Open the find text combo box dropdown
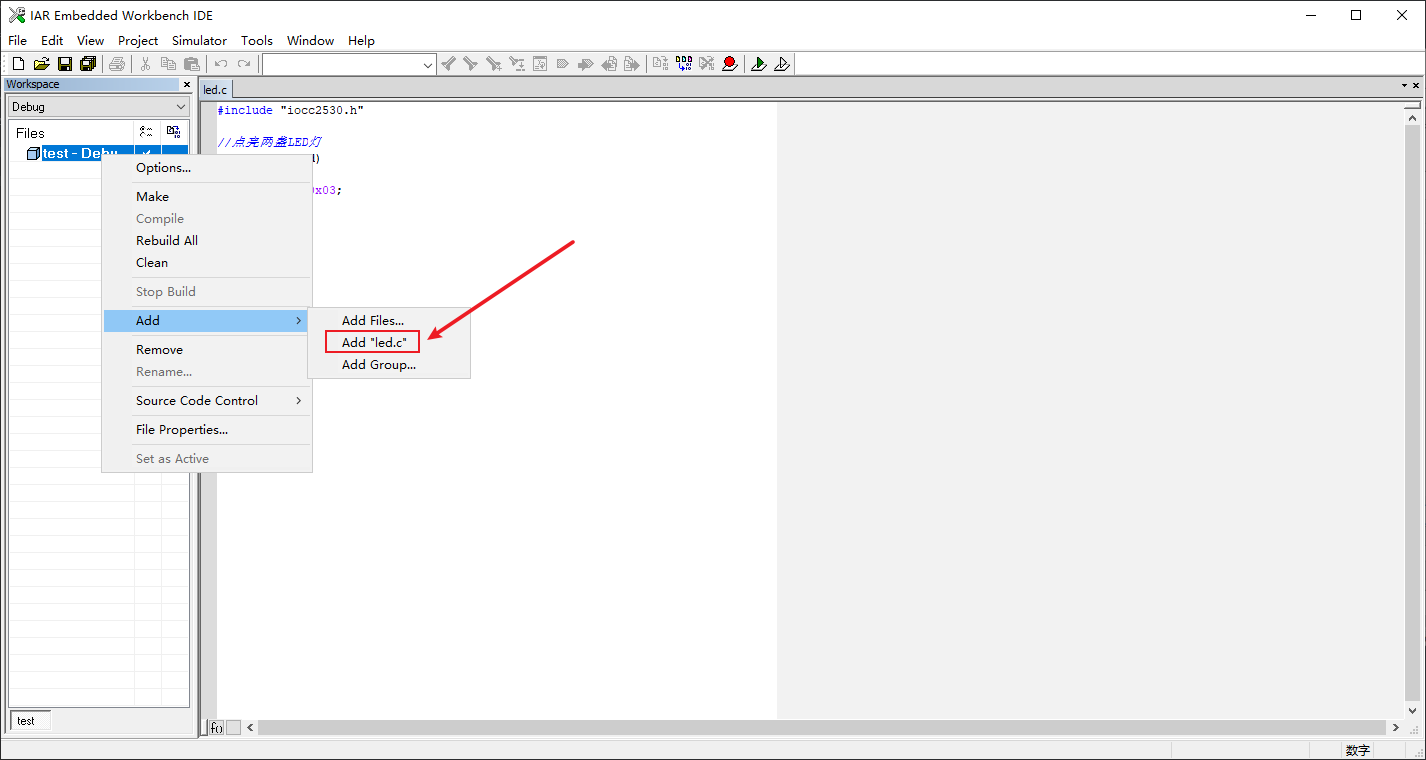 click(x=430, y=63)
